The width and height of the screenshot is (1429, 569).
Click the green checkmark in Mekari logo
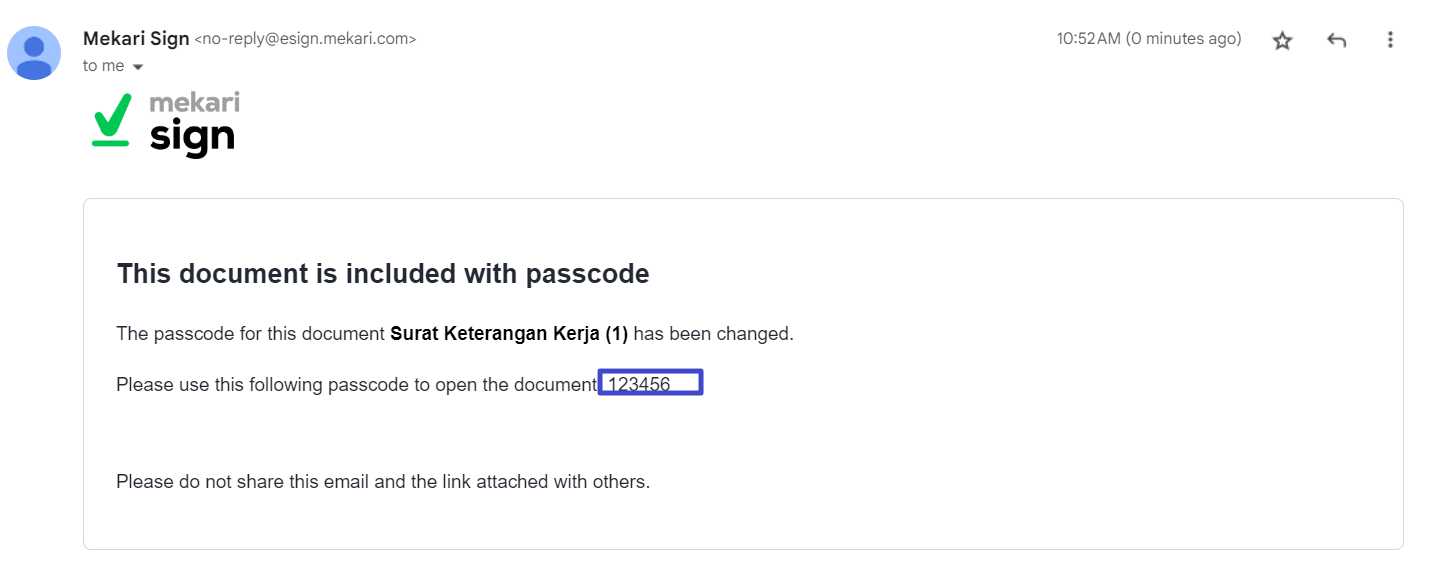[111, 120]
